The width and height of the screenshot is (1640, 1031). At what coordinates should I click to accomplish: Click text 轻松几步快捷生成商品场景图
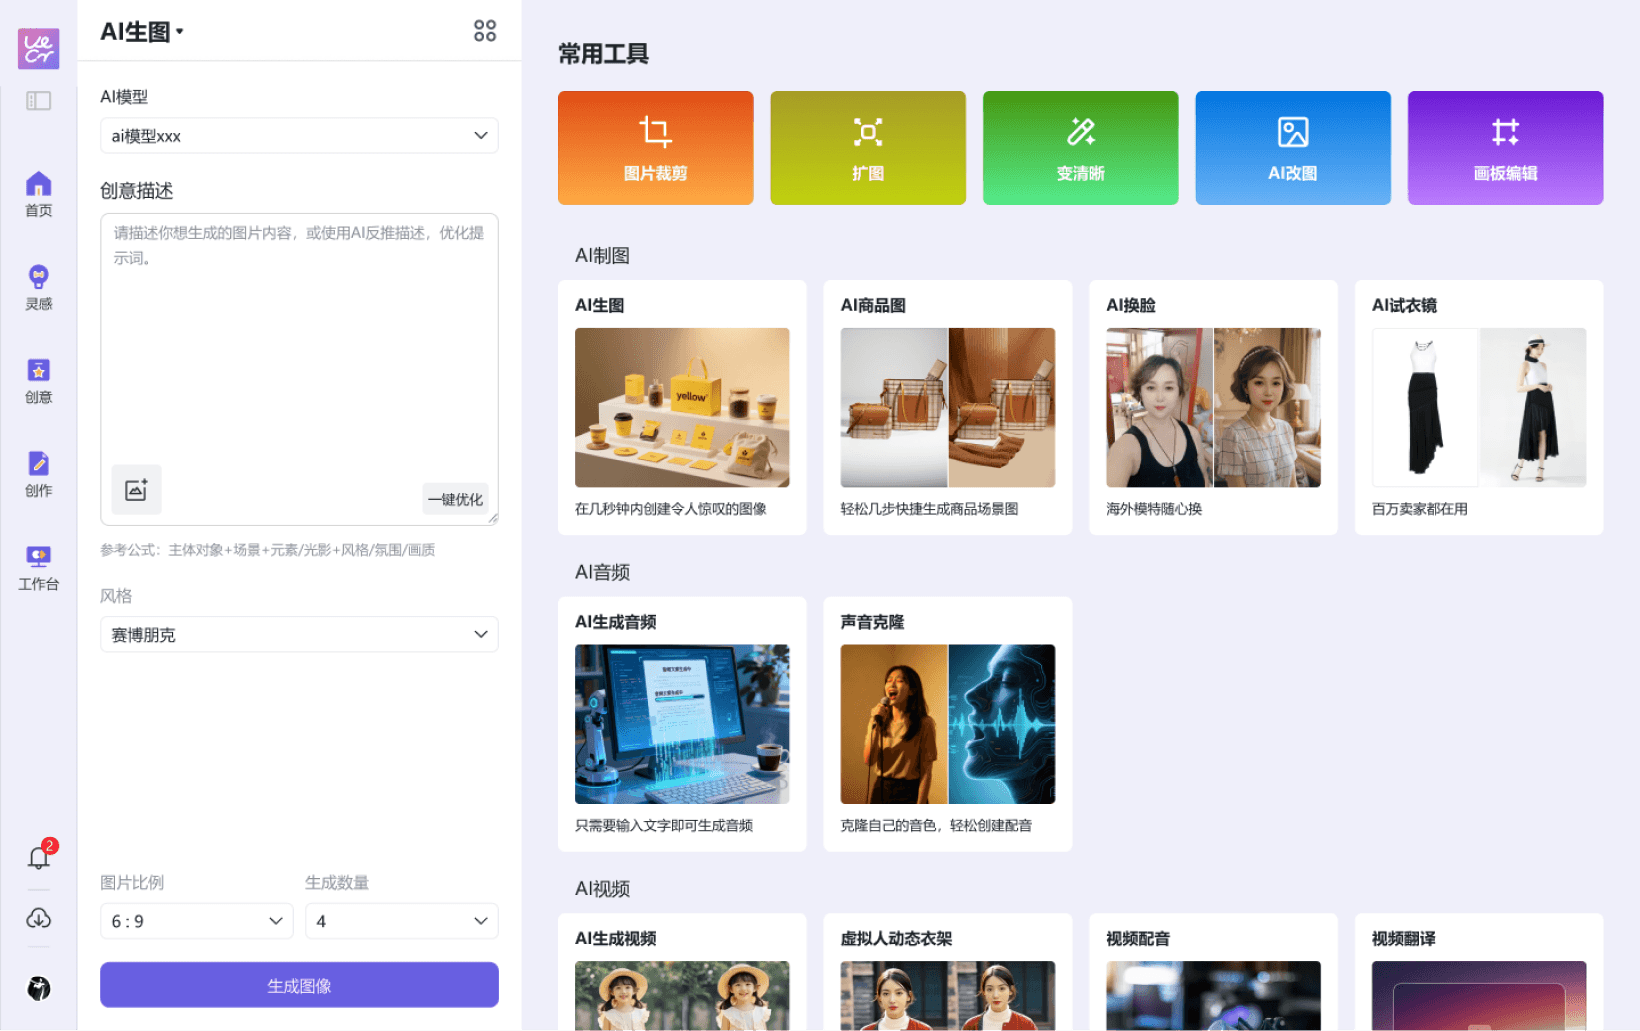pyautogui.click(x=929, y=509)
